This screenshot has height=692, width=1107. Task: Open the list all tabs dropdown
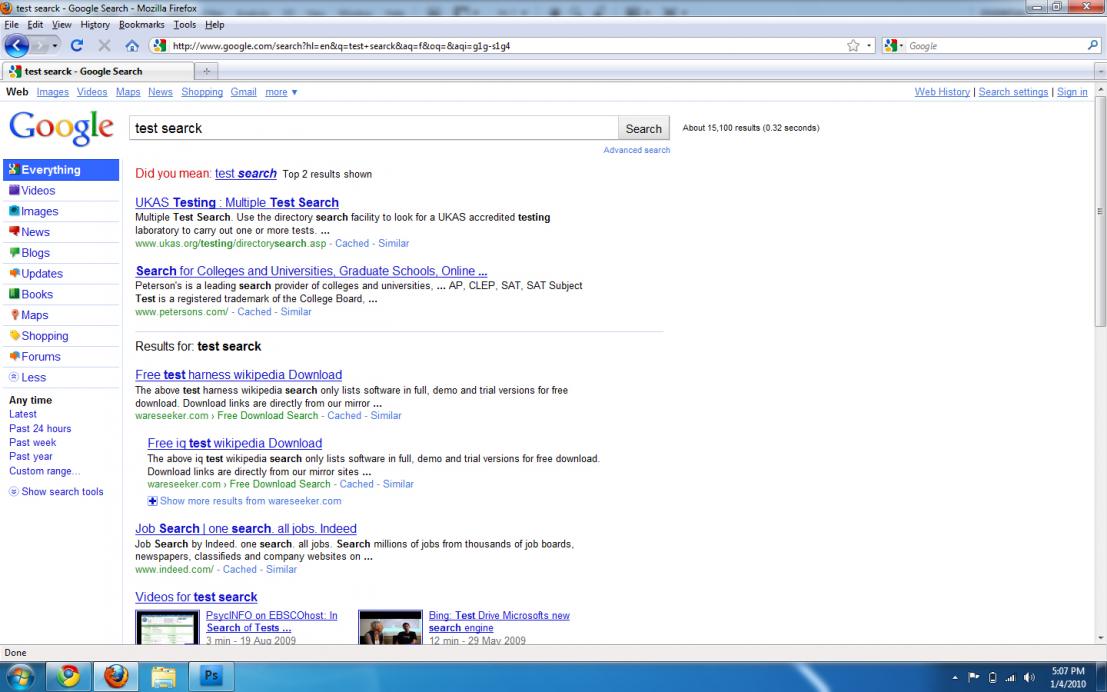pyautogui.click(x=1100, y=71)
